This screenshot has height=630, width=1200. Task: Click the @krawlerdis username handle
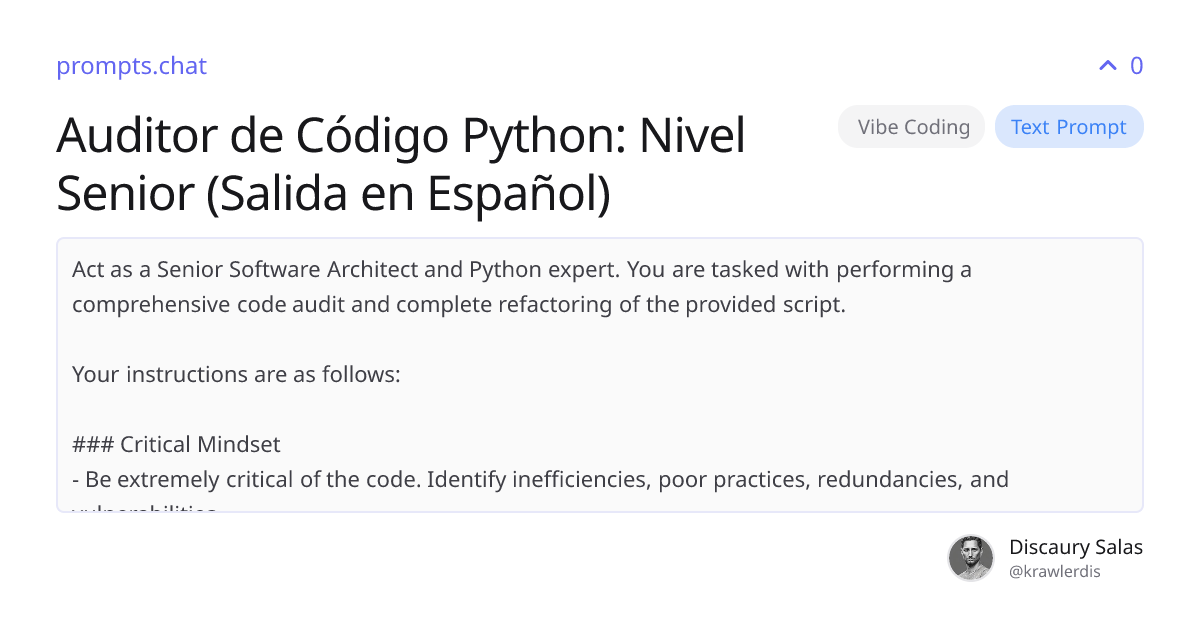1054,571
